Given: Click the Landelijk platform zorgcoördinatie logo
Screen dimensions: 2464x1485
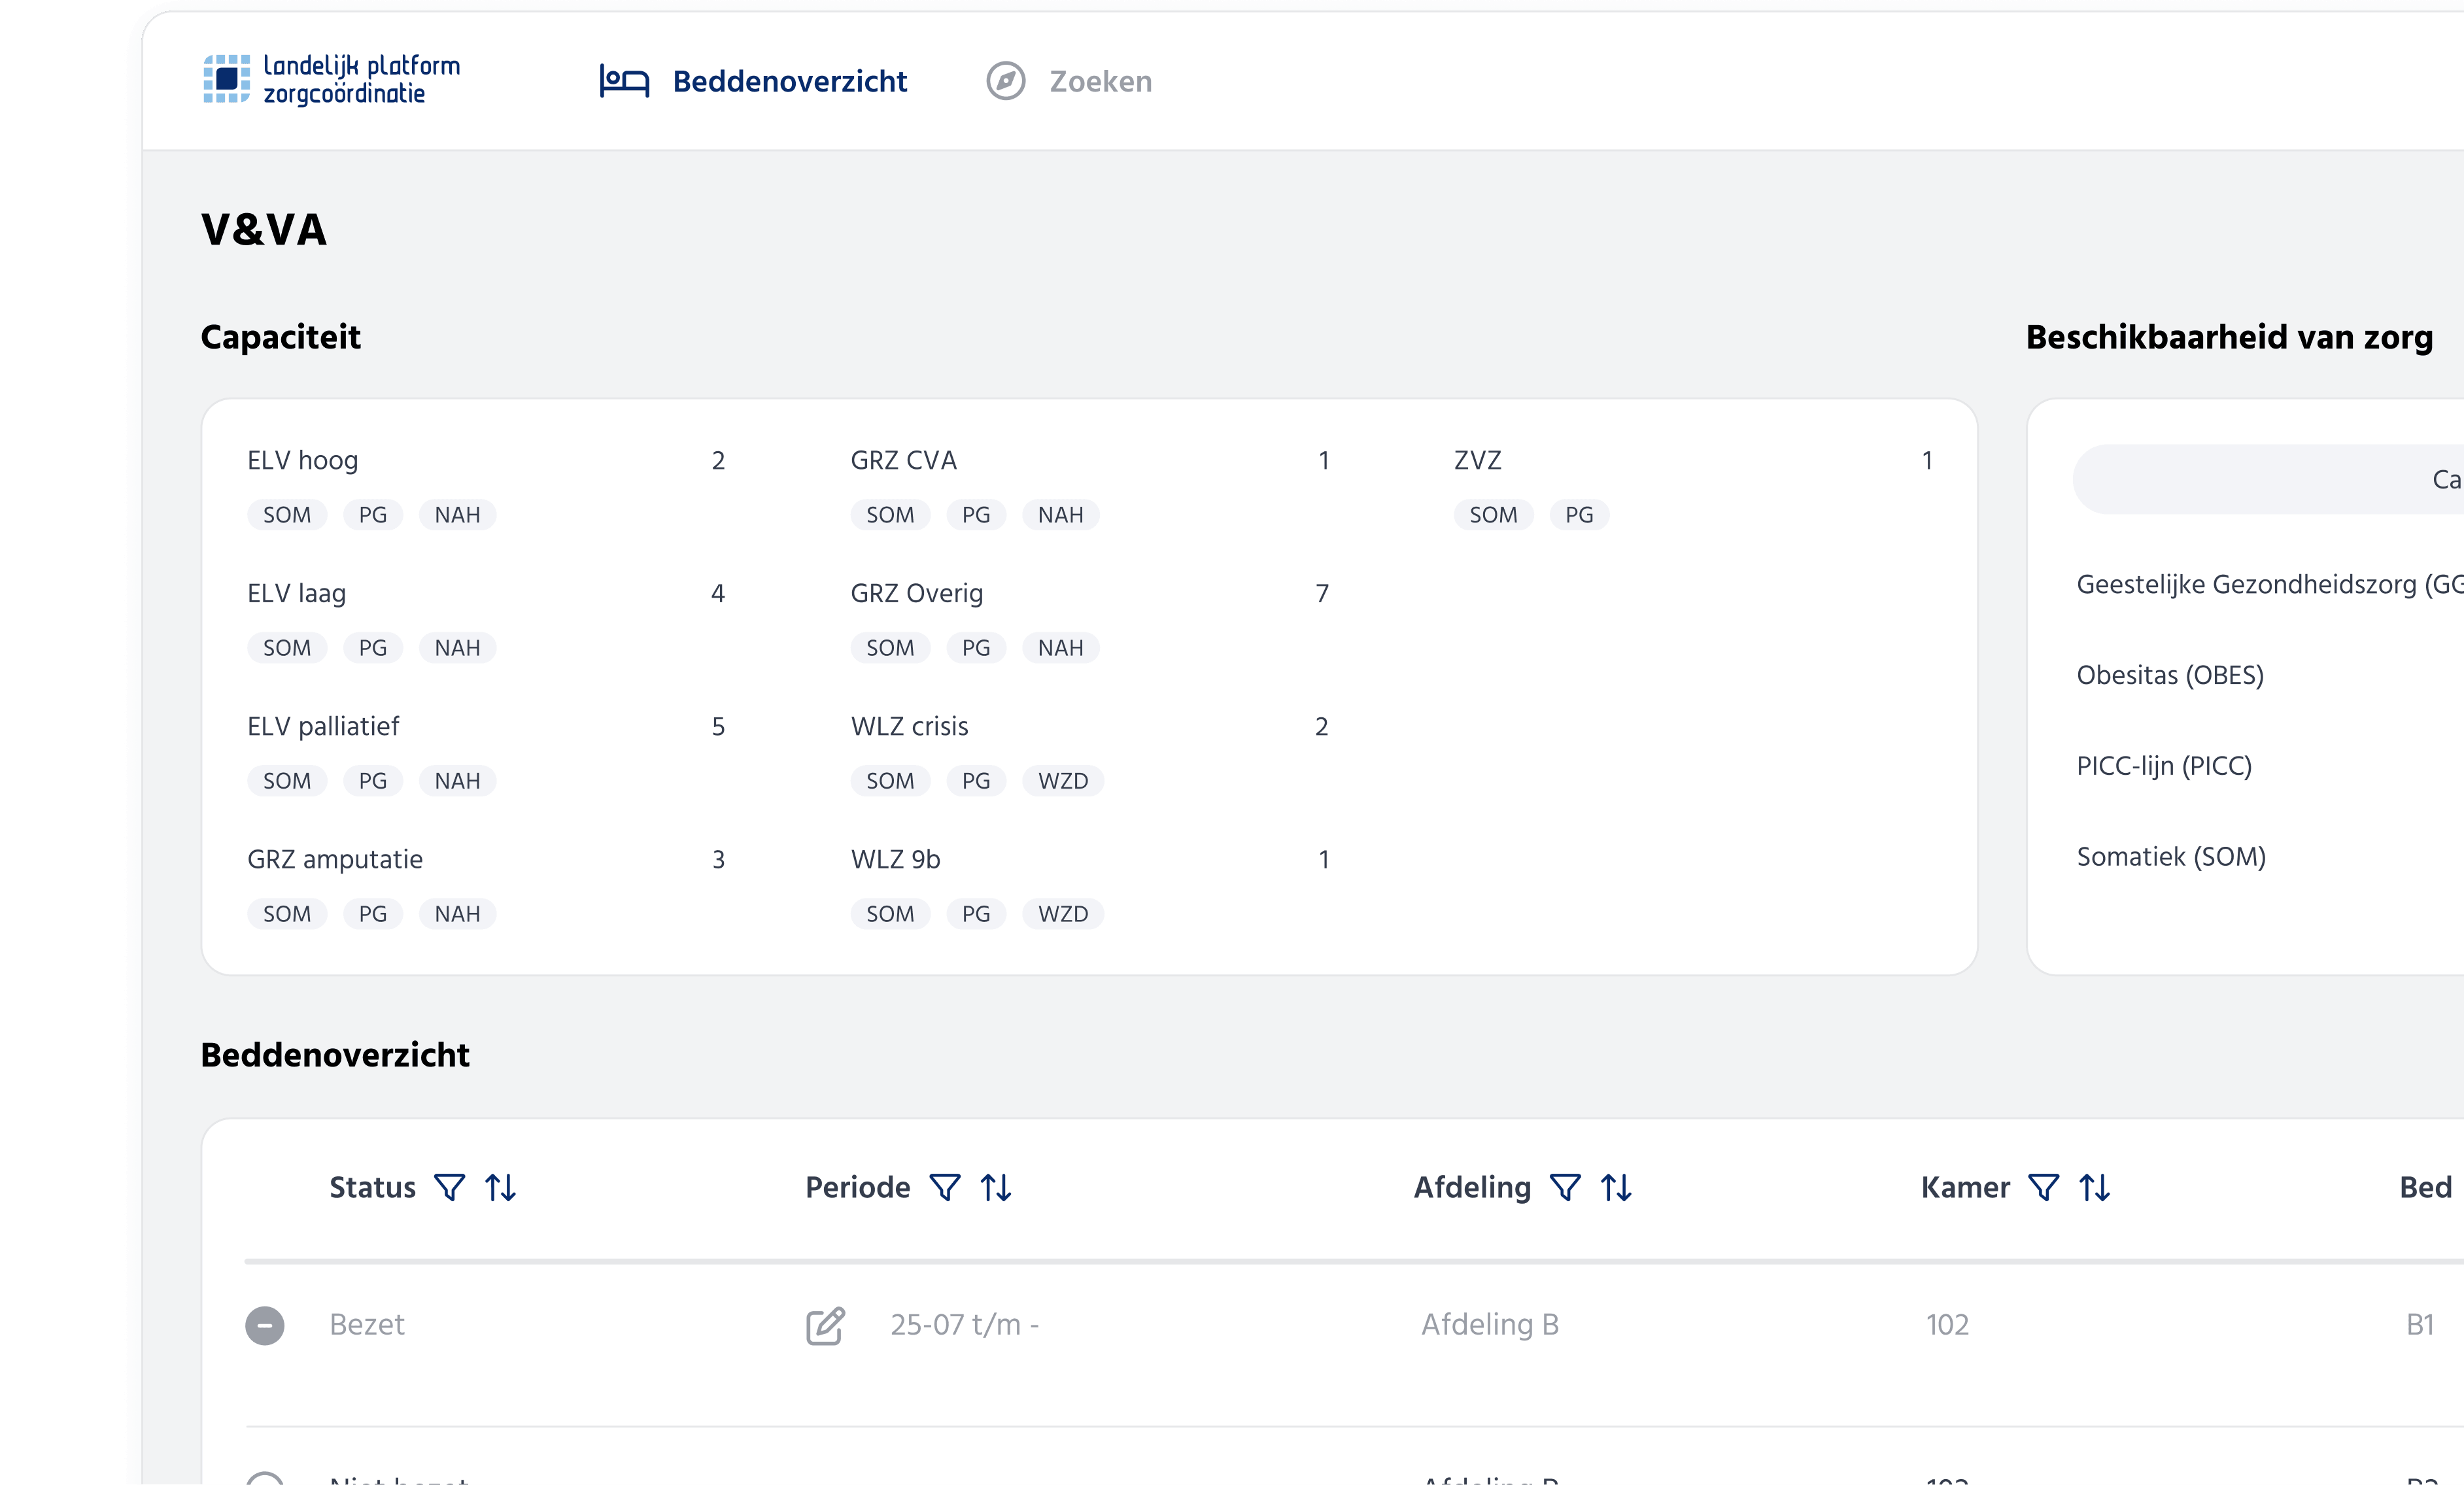Looking at the screenshot, I should pos(332,79).
